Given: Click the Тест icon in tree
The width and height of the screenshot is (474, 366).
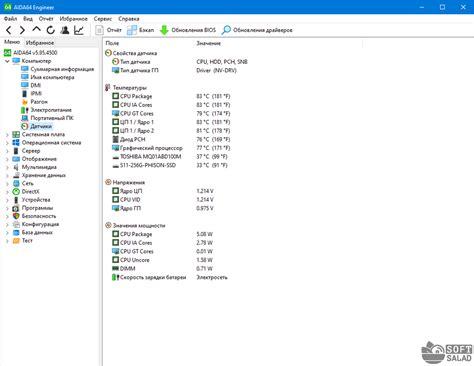Looking at the screenshot, I should pos(16,241).
